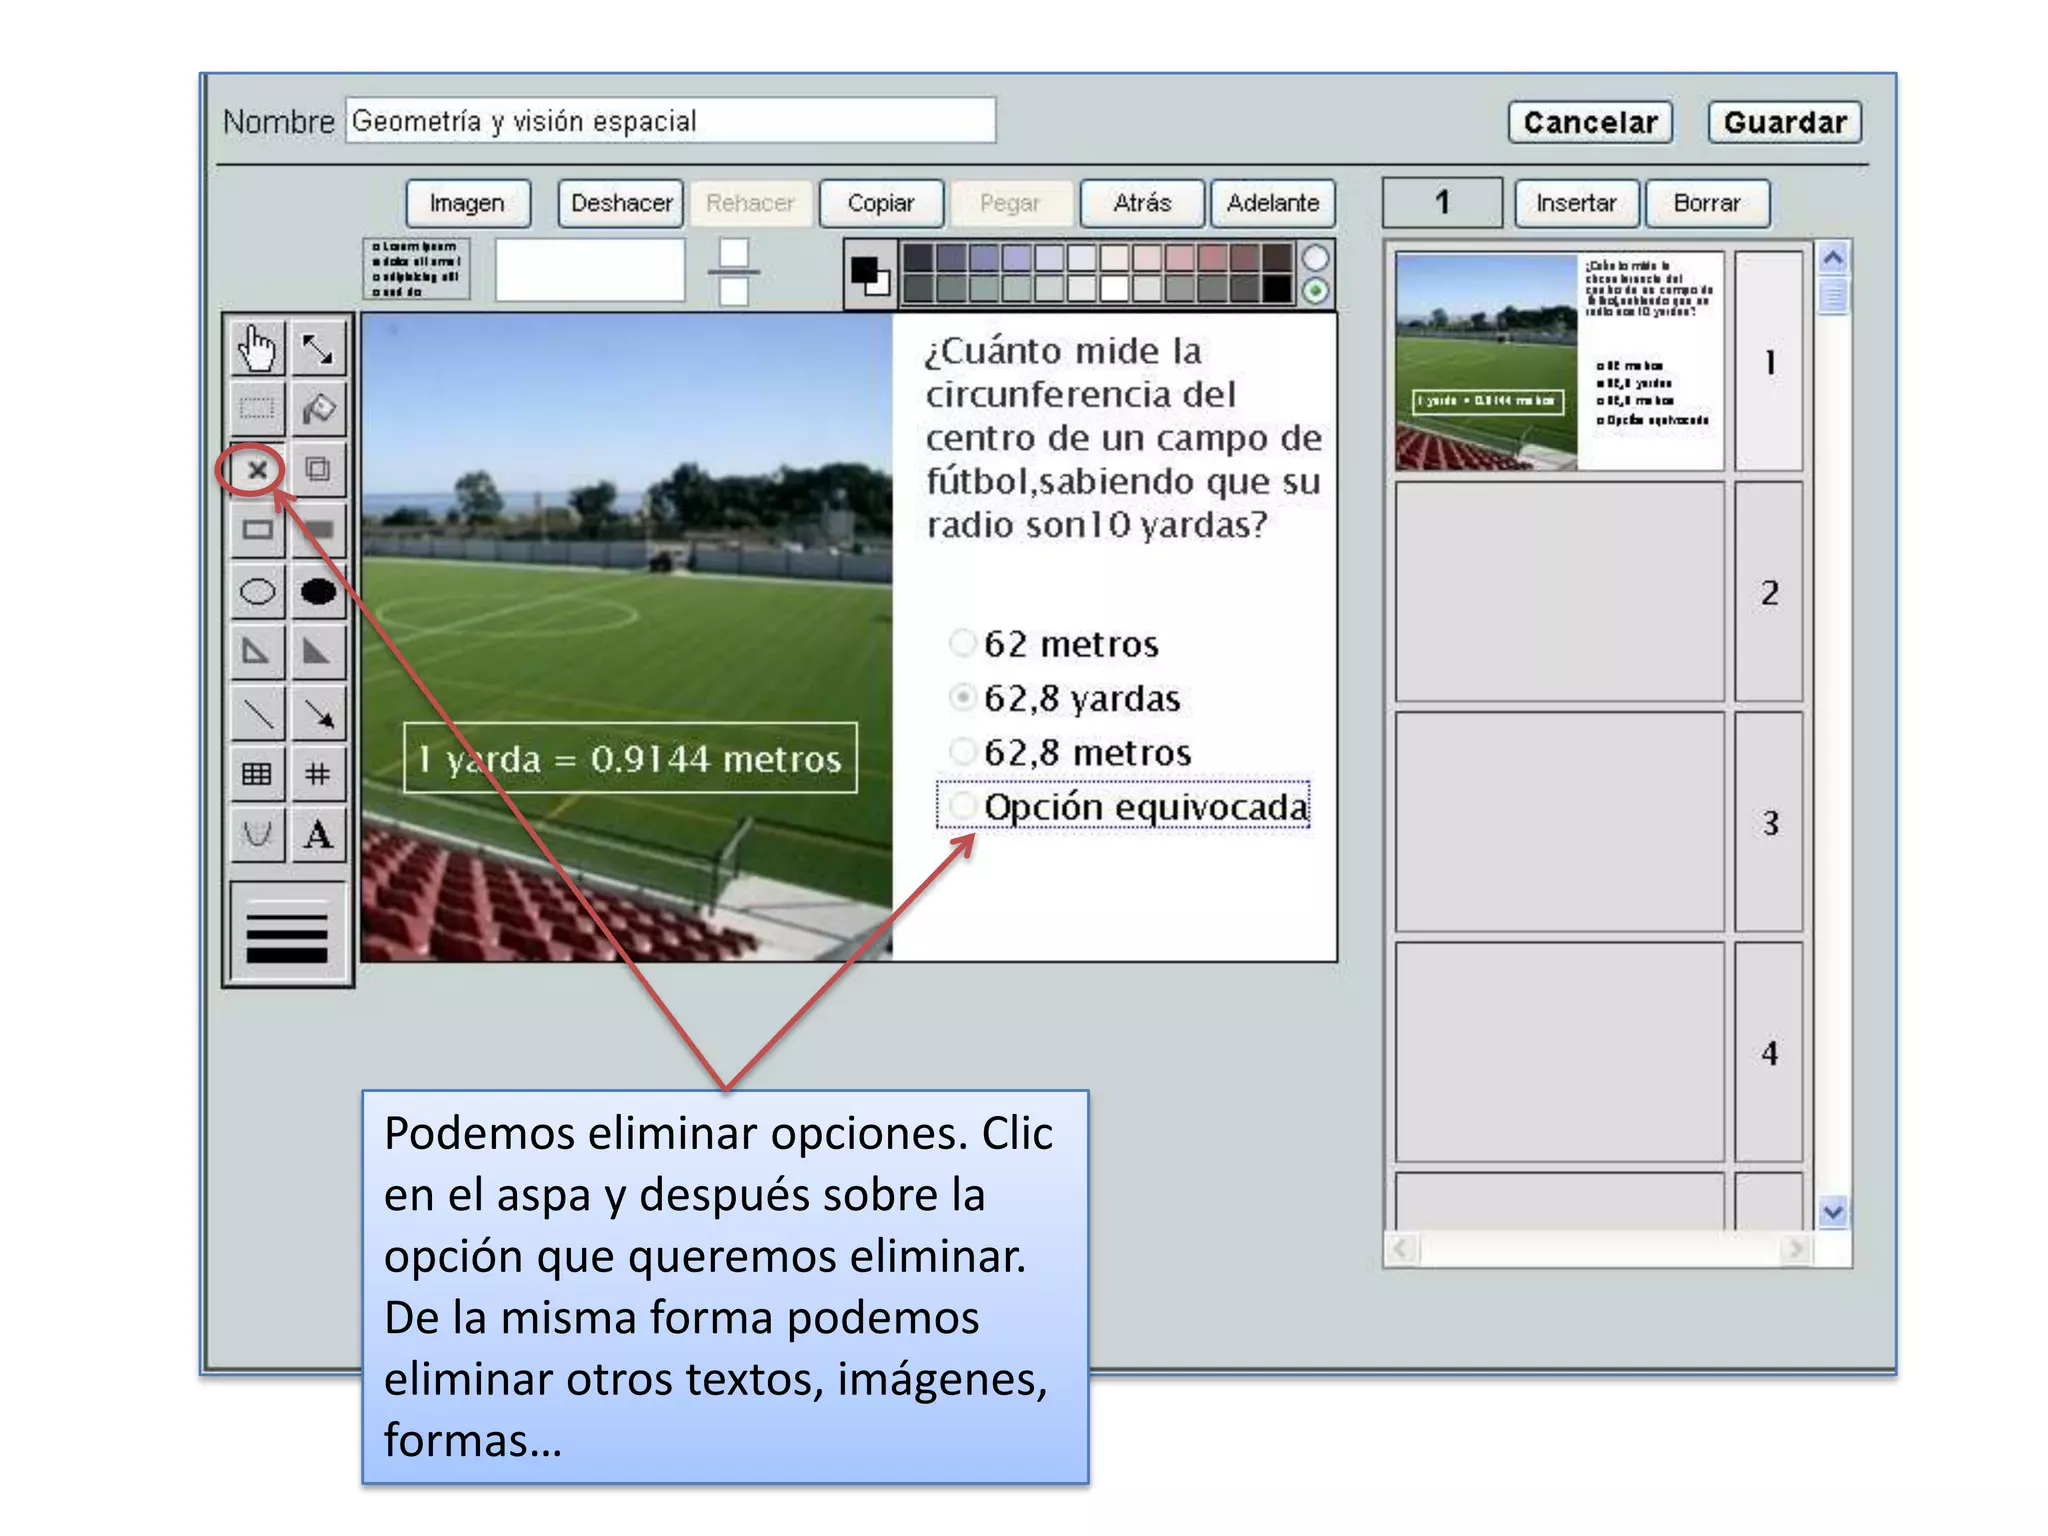Select the '62 metros' radio option
The width and height of the screenshot is (2048, 1536).
(x=962, y=643)
